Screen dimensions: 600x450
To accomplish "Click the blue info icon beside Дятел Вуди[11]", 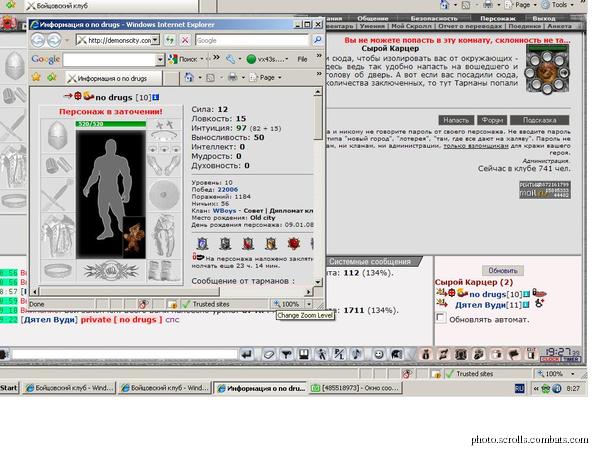I will coord(527,305).
